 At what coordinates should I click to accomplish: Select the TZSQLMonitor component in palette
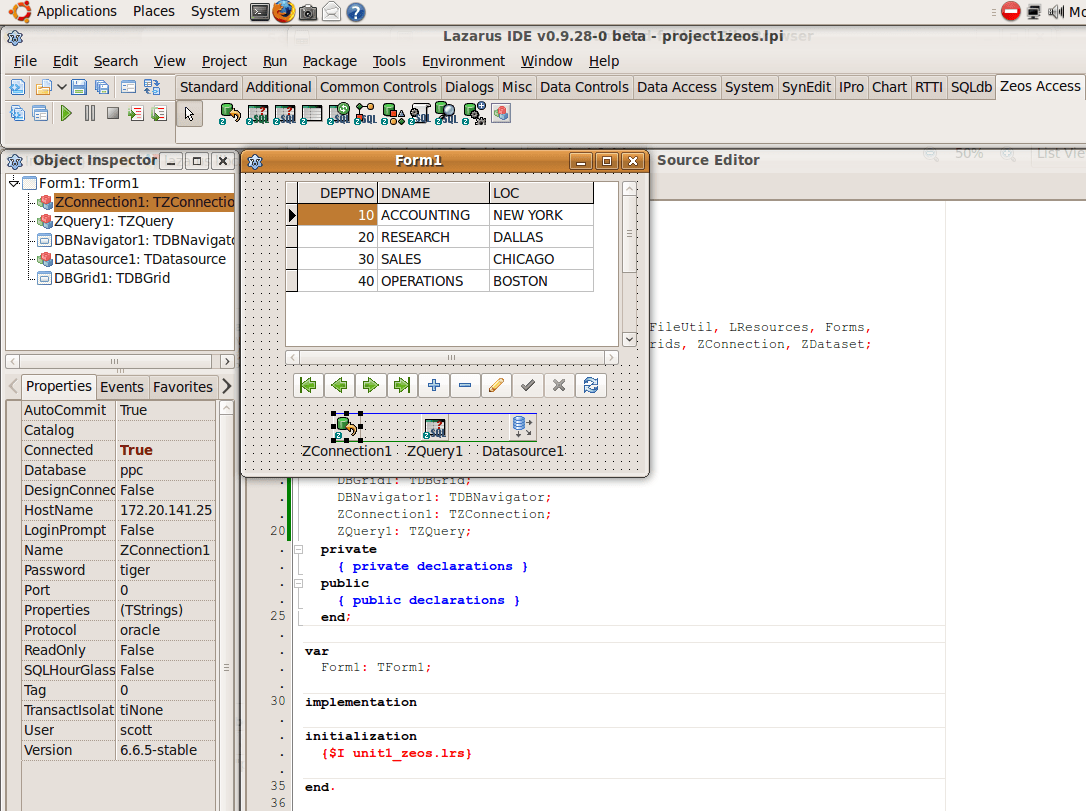(447, 114)
